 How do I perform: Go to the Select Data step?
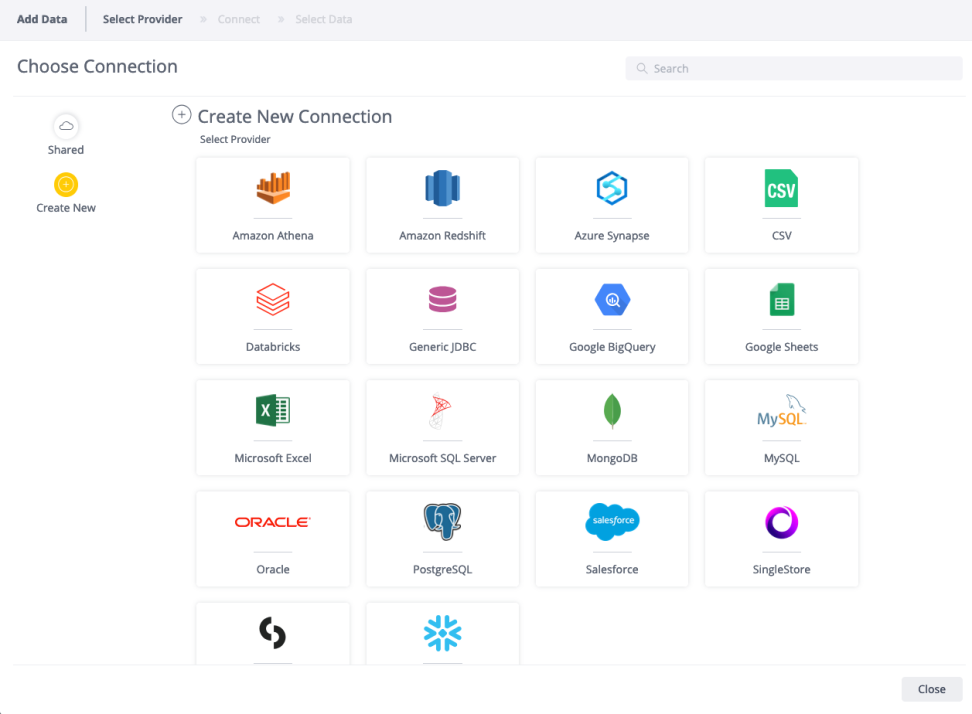[x=324, y=19]
